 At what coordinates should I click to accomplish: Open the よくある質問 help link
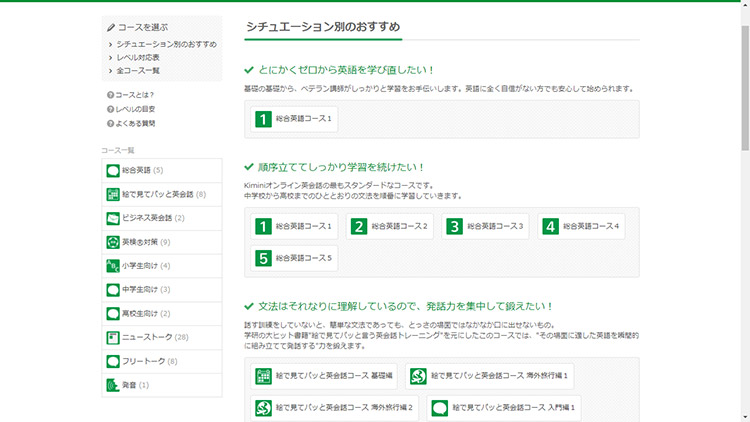point(135,123)
